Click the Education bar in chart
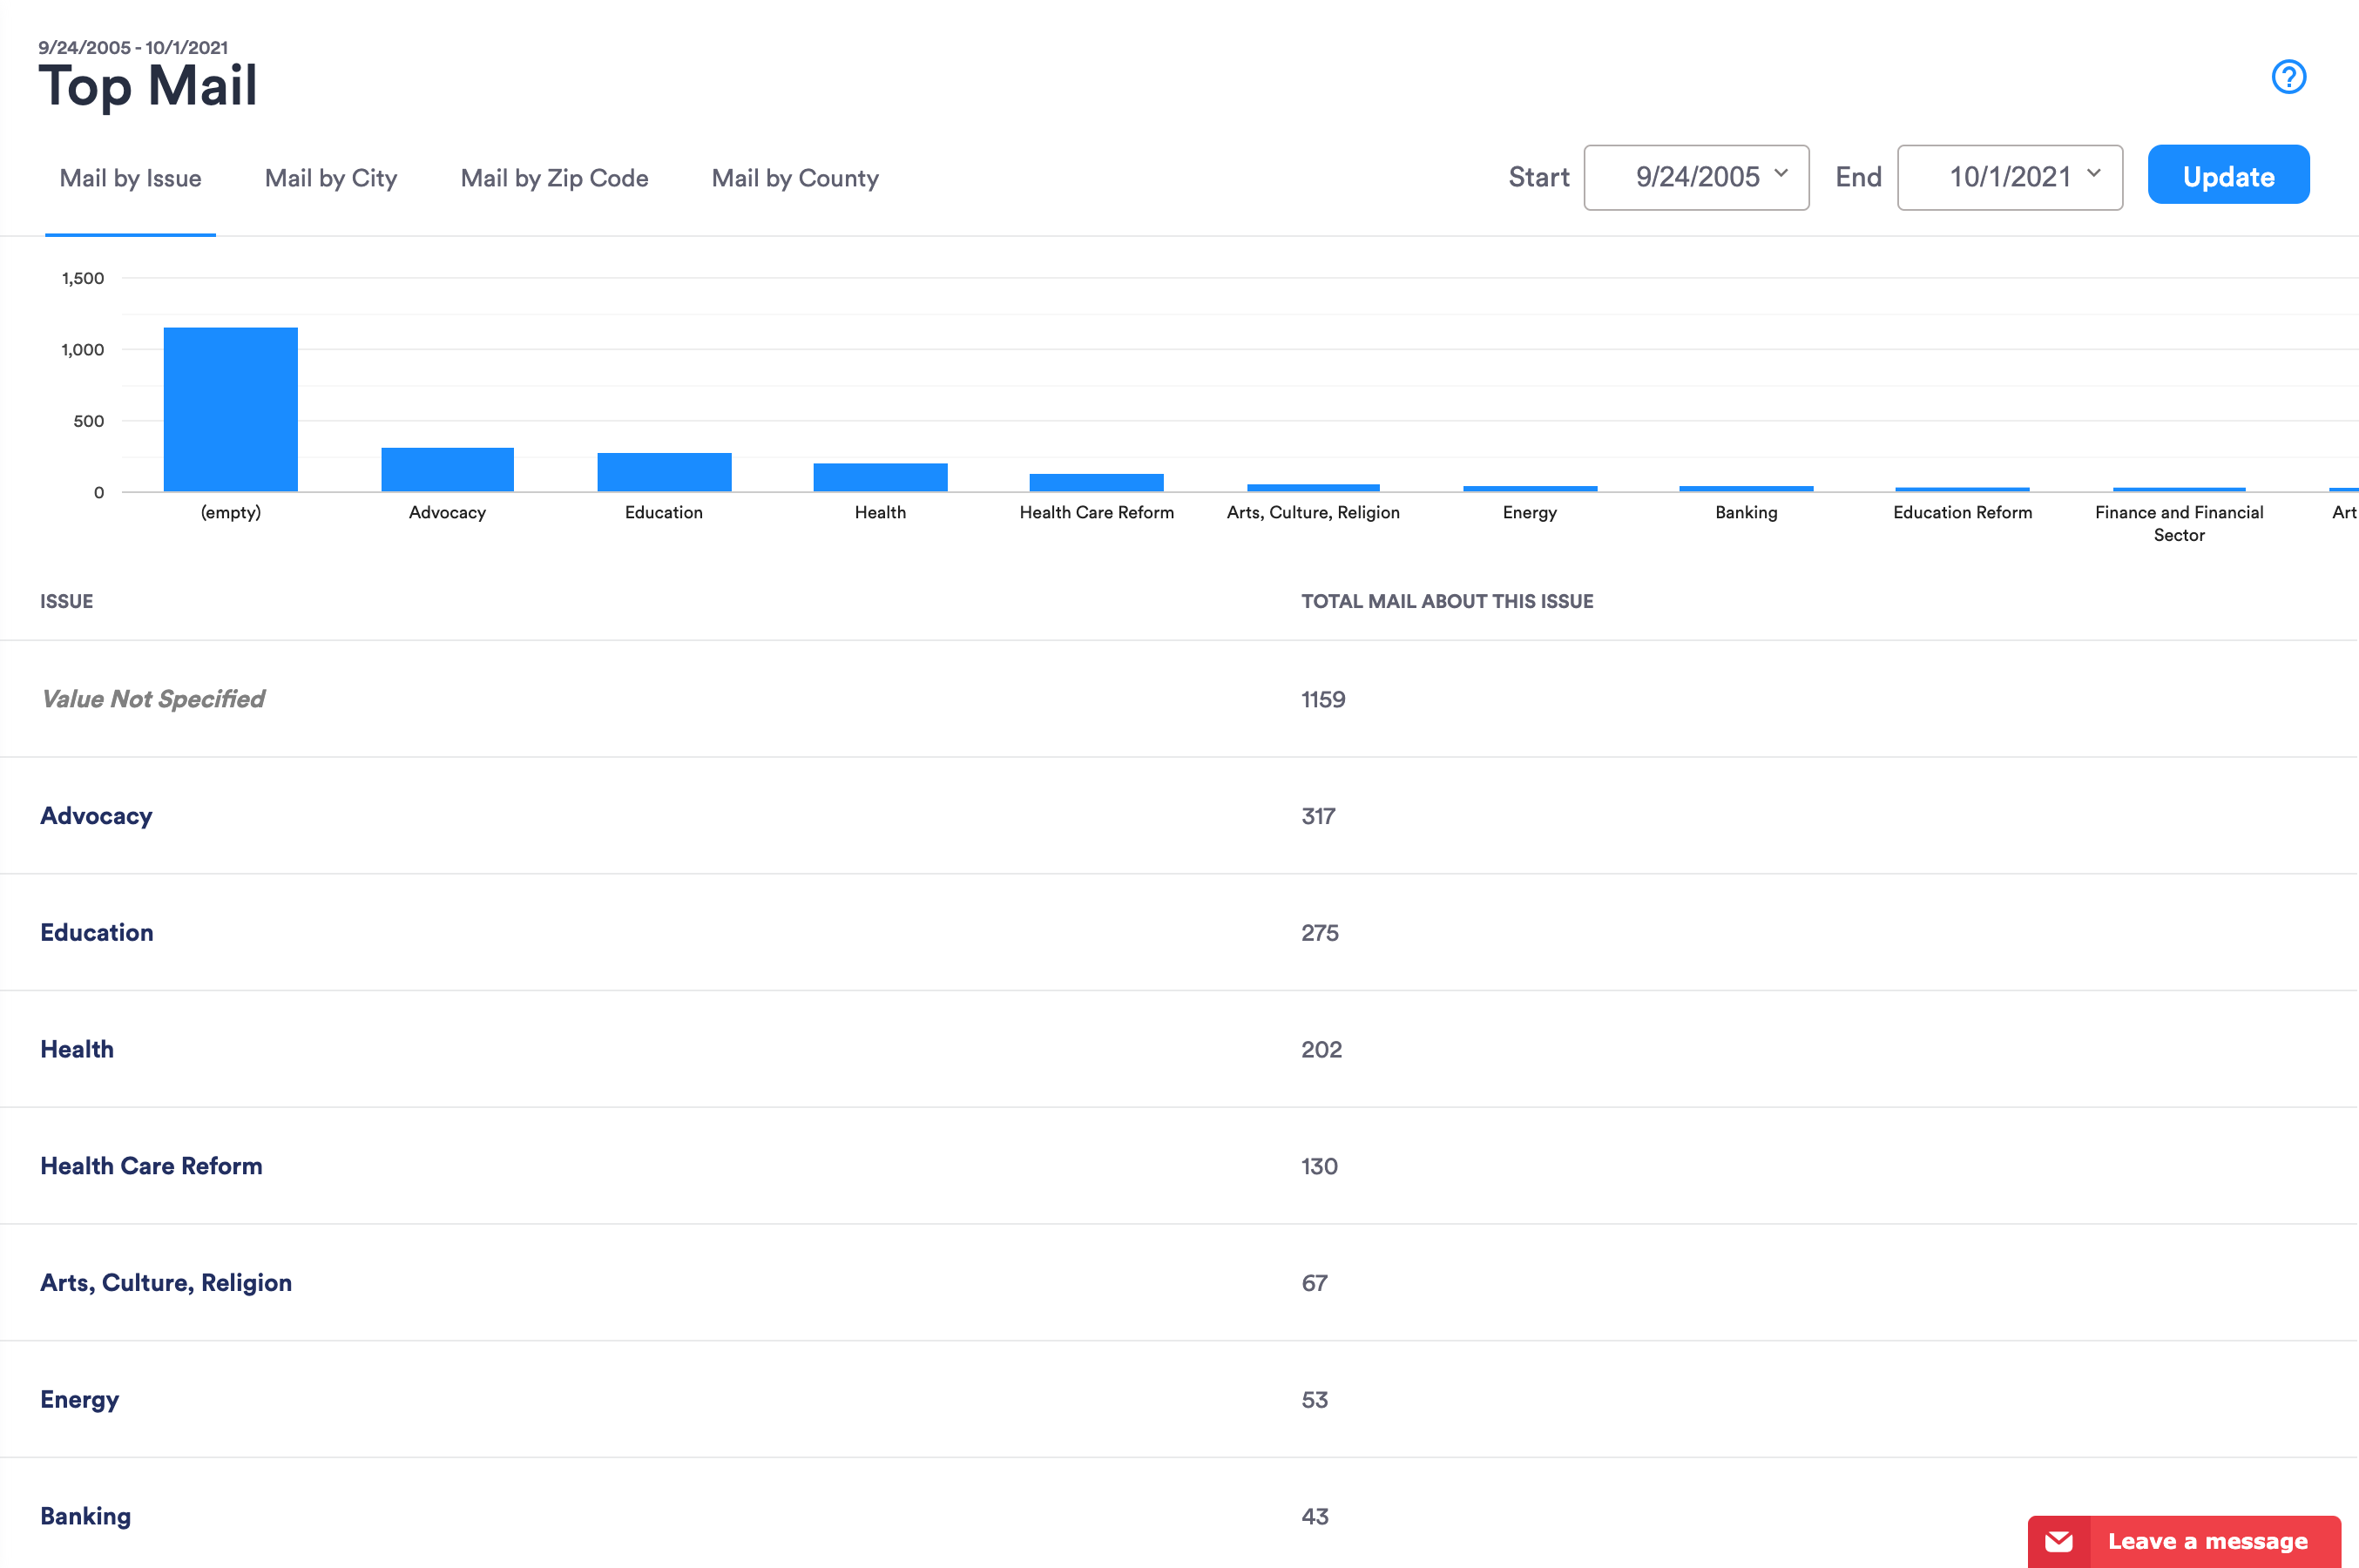The width and height of the screenshot is (2359, 1568). tap(664, 472)
